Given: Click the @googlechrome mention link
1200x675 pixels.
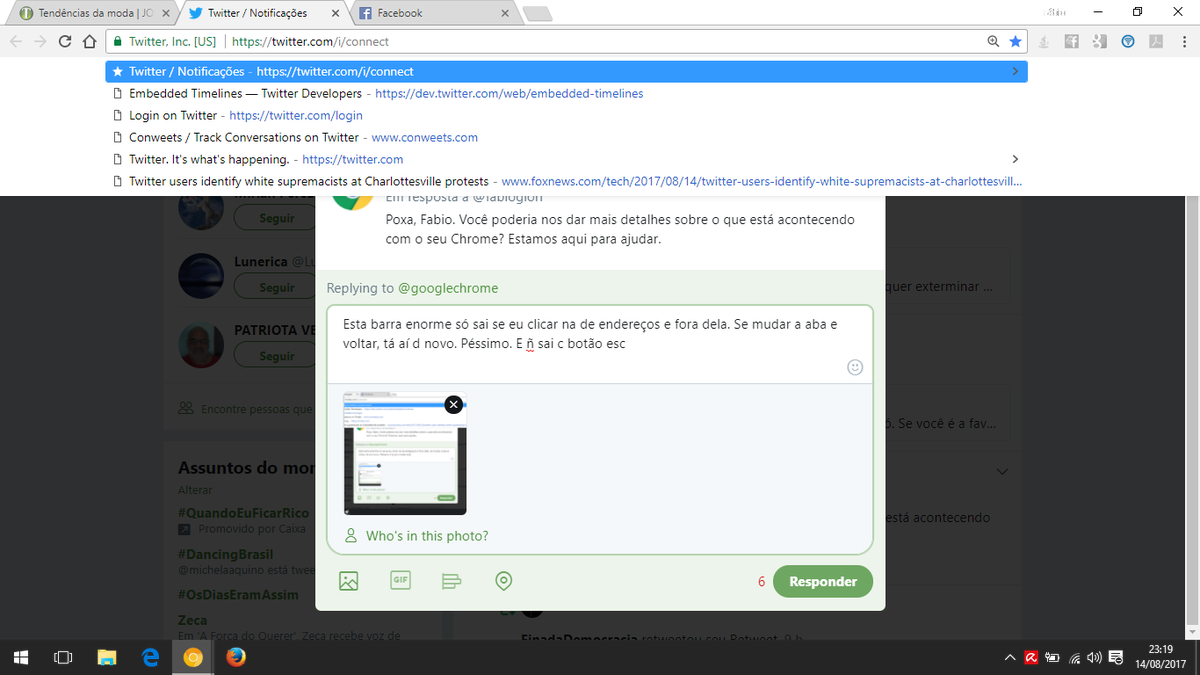Looking at the screenshot, I should click(448, 288).
